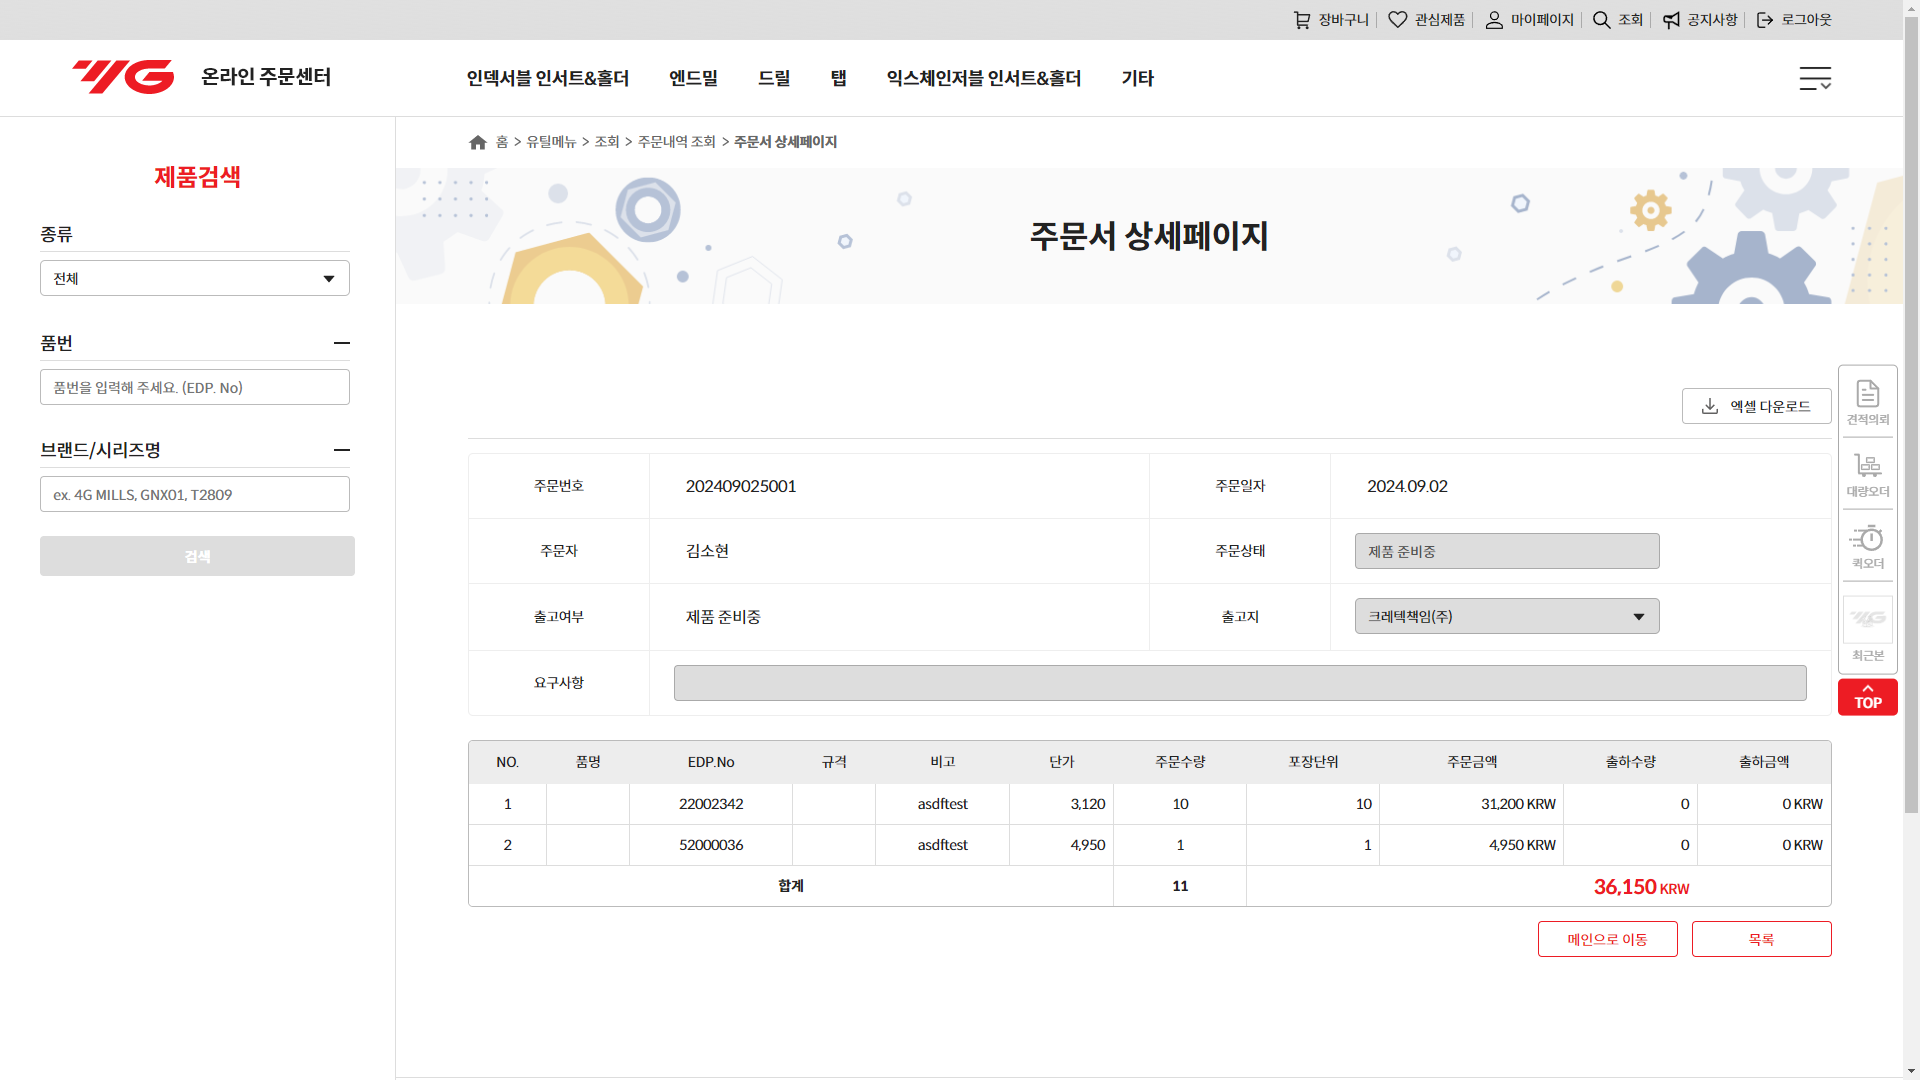Screen dimensions: 1920x1080
Task: Open 최근본 recently viewed thumbnail
Action: click(1867, 620)
